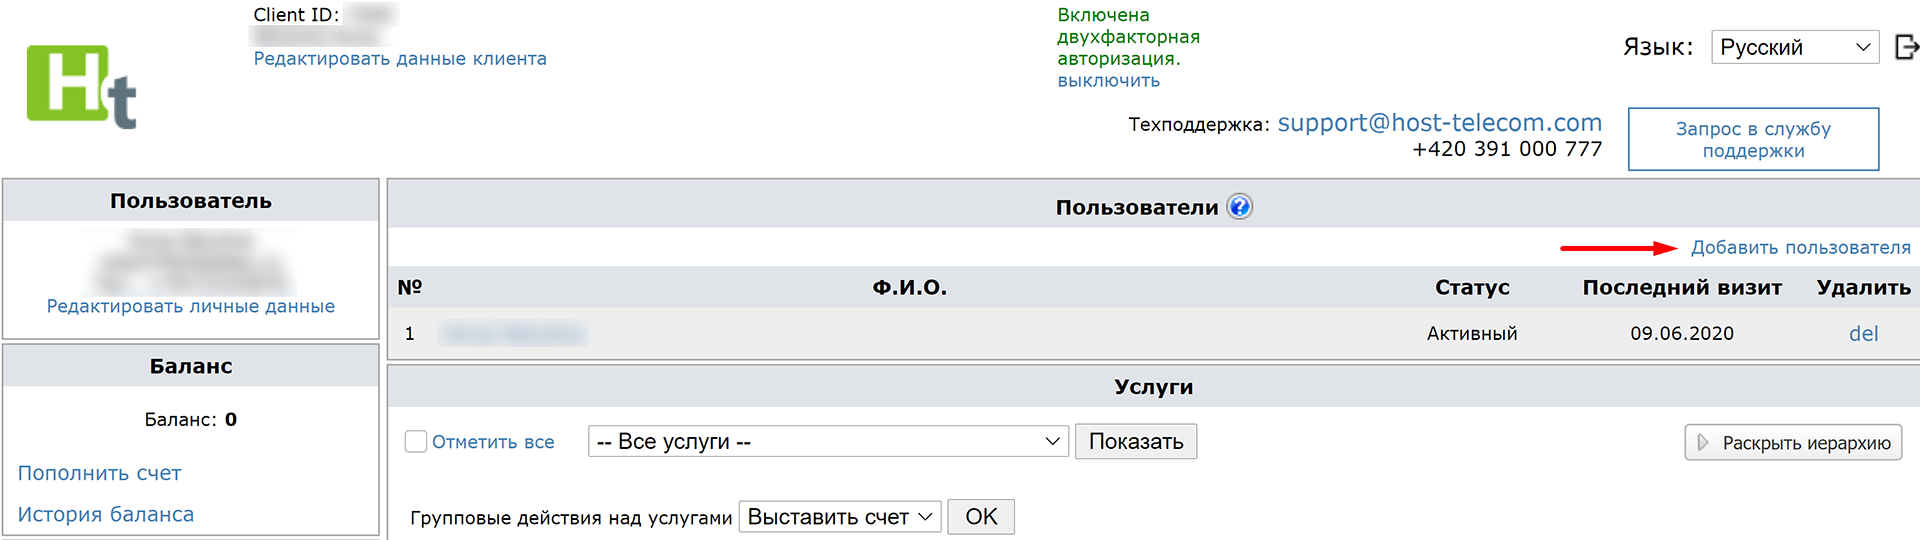
Task: Open the Все услуги dropdown
Action: (x=828, y=441)
